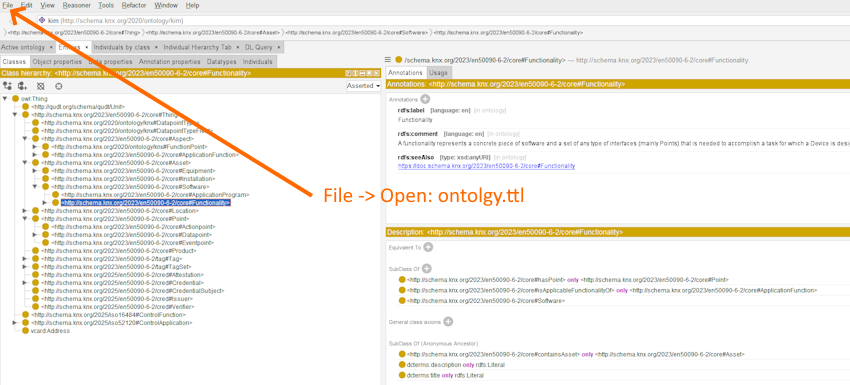Image resolution: width=850 pixels, height=385 pixels.
Task: Click core#Asset in the breadcrumb bar
Action: pyautogui.click(x=213, y=33)
